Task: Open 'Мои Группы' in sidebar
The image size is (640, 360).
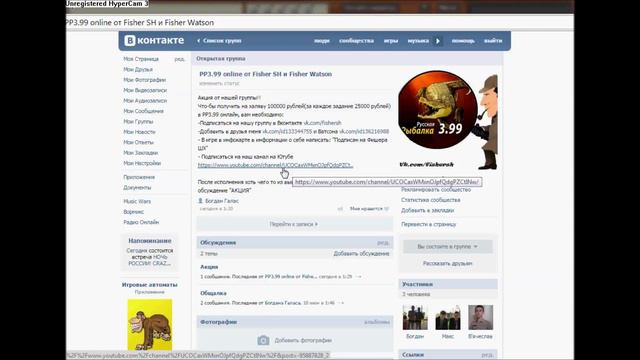Action: tap(138, 122)
